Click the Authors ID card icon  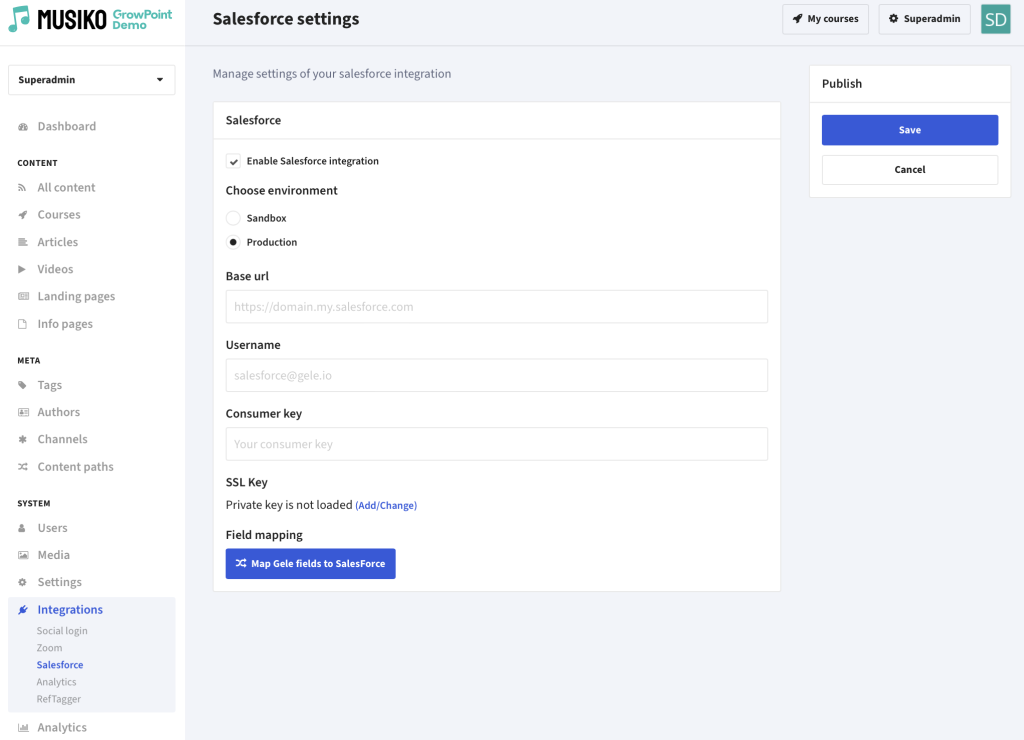(x=24, y=412)
